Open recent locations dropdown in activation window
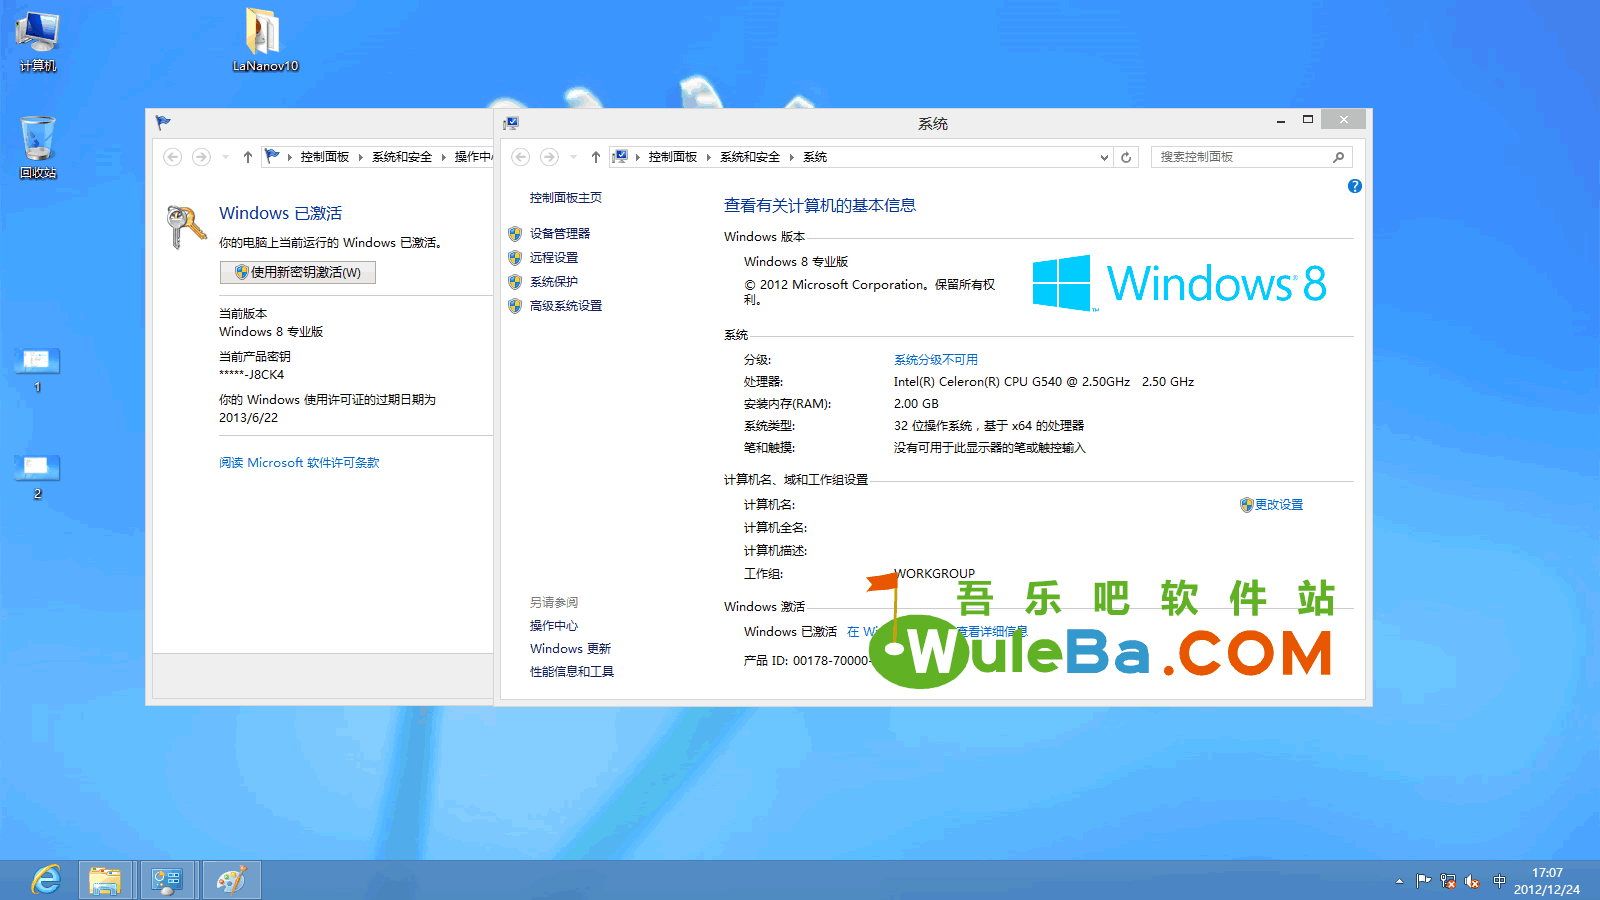 click(225, 157)
